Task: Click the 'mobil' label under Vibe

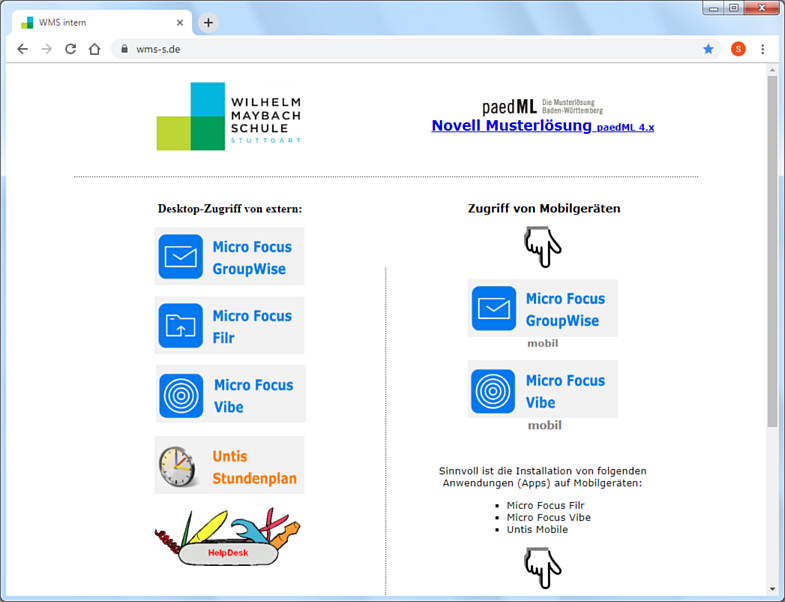Action: tap(545, 425)
